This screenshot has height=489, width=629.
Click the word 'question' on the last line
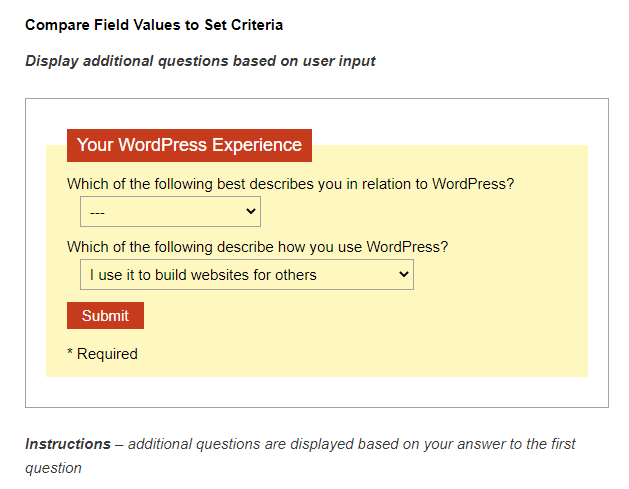[53, 468]
